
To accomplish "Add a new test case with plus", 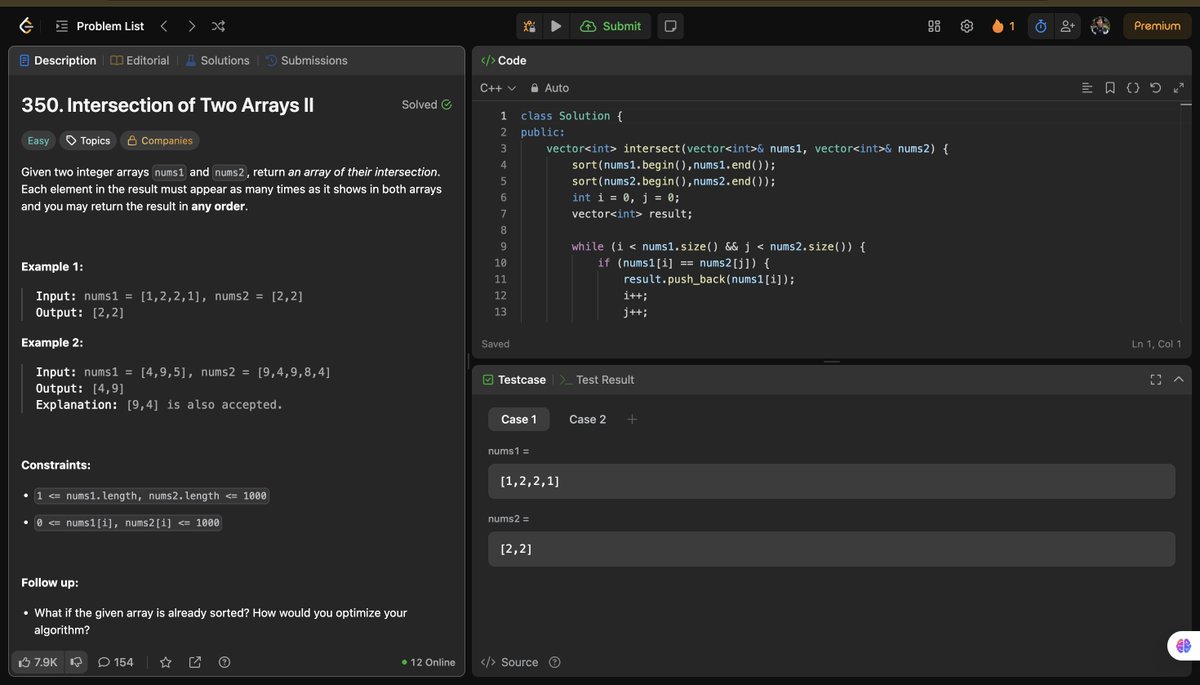I will (632, 419).
